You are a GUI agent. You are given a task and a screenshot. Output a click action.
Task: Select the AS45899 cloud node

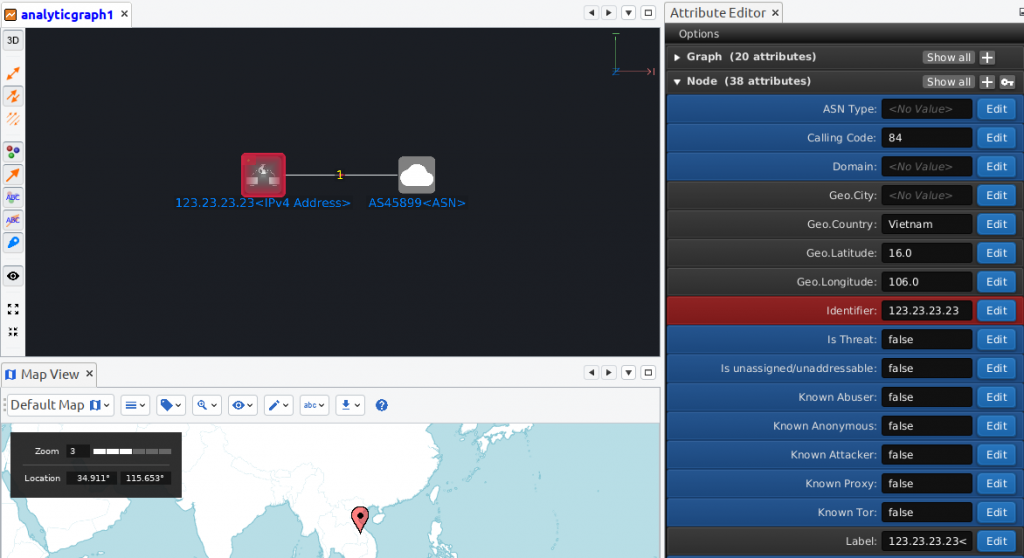416,175
